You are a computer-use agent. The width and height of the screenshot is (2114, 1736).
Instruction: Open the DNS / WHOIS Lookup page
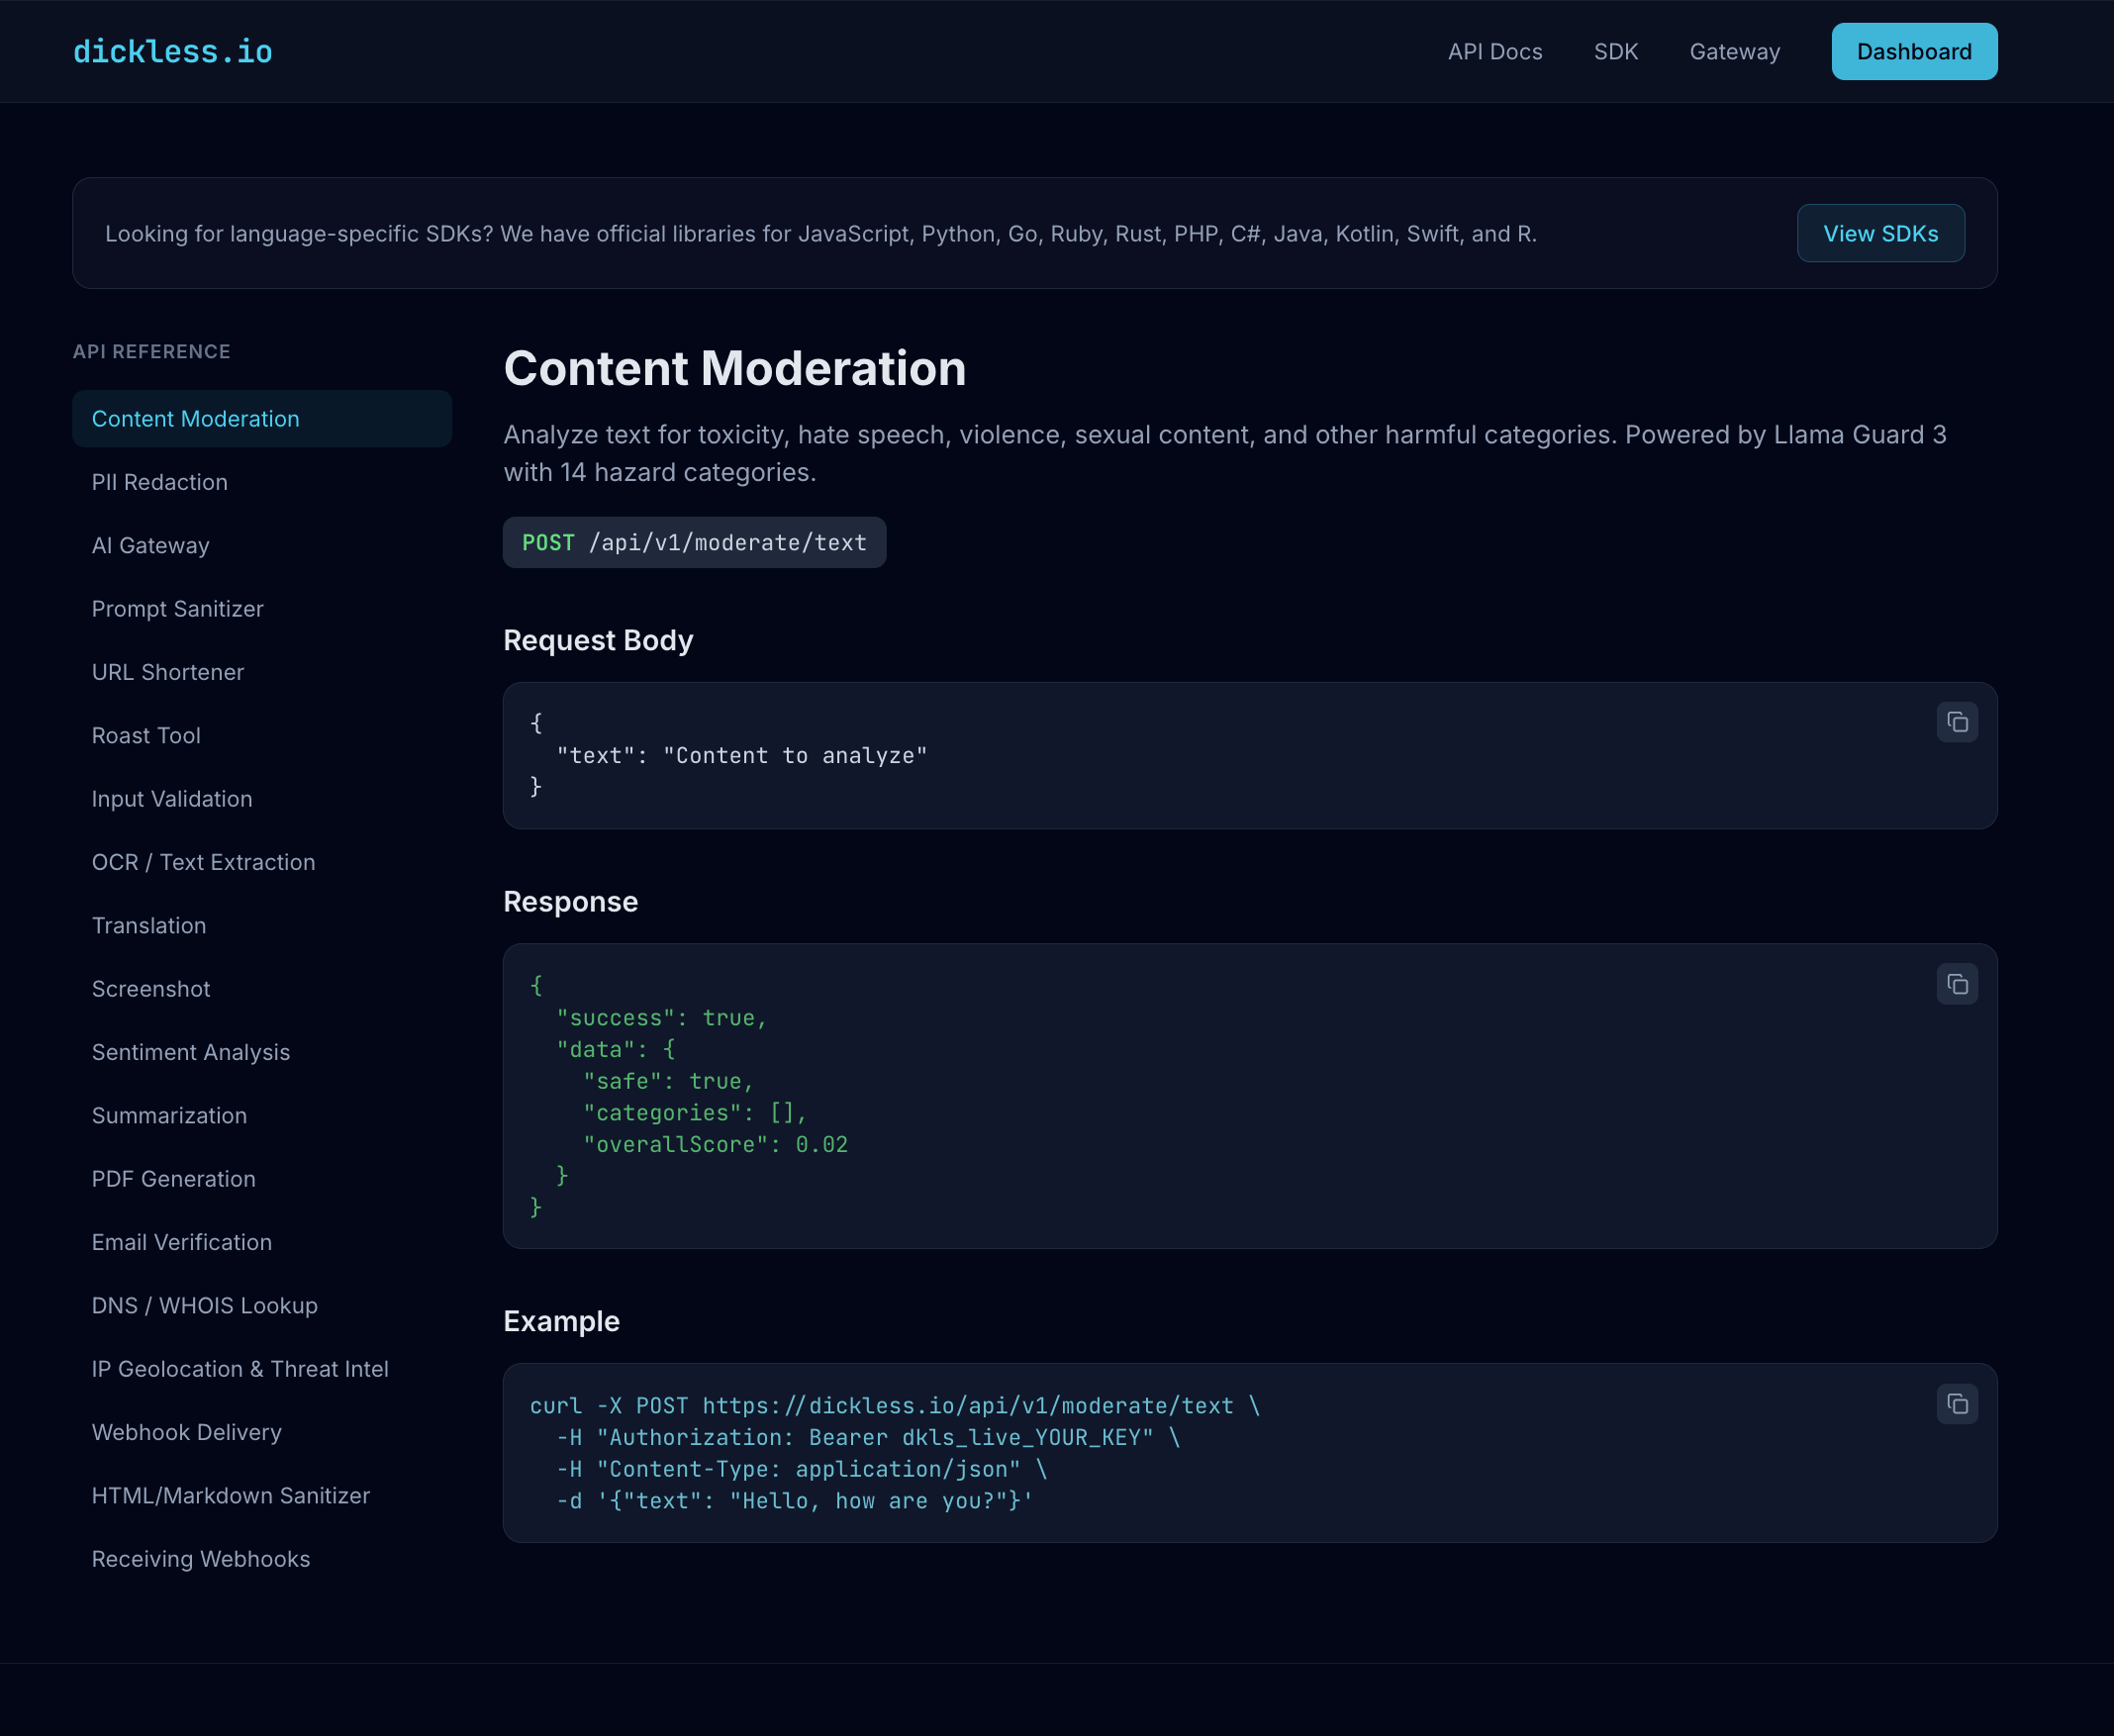pyautogui.click(x=204, y=1305)
